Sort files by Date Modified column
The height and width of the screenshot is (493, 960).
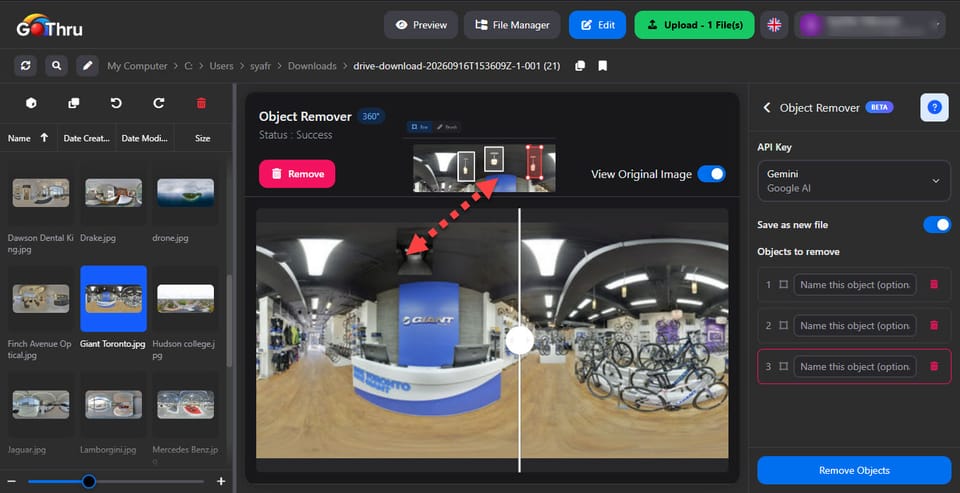(144, 138)
